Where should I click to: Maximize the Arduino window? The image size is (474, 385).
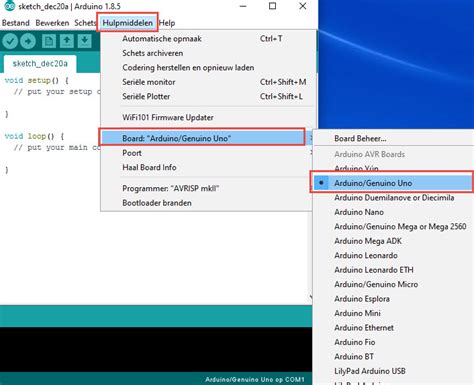(x=272, y=6)
